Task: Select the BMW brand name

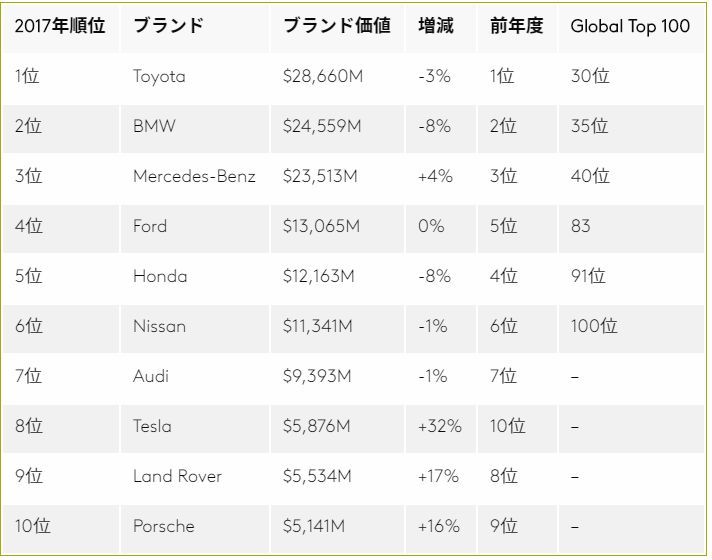Action: click(153, 127)
